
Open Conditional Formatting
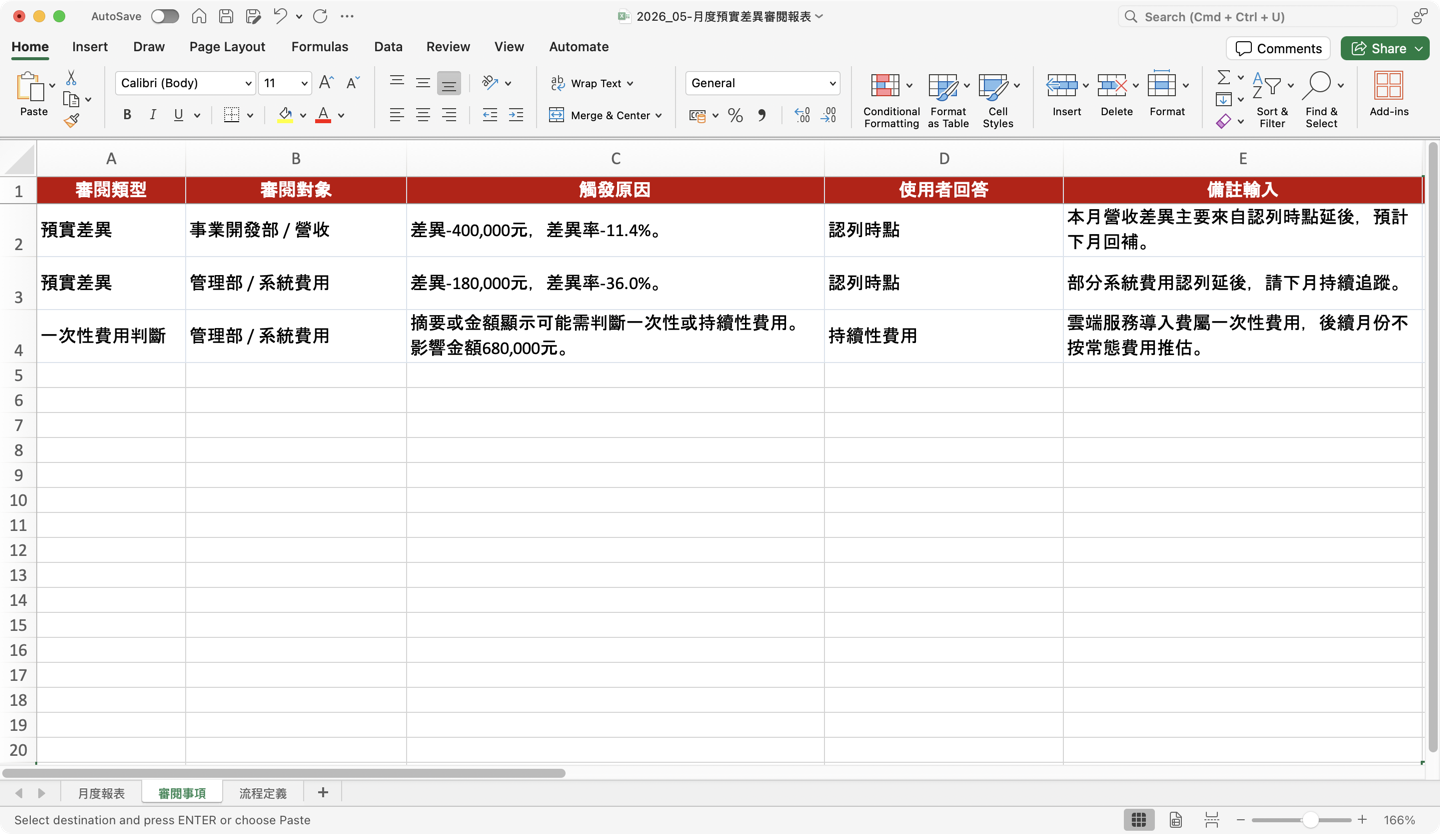pyautogui.click(x=891, y=100)
